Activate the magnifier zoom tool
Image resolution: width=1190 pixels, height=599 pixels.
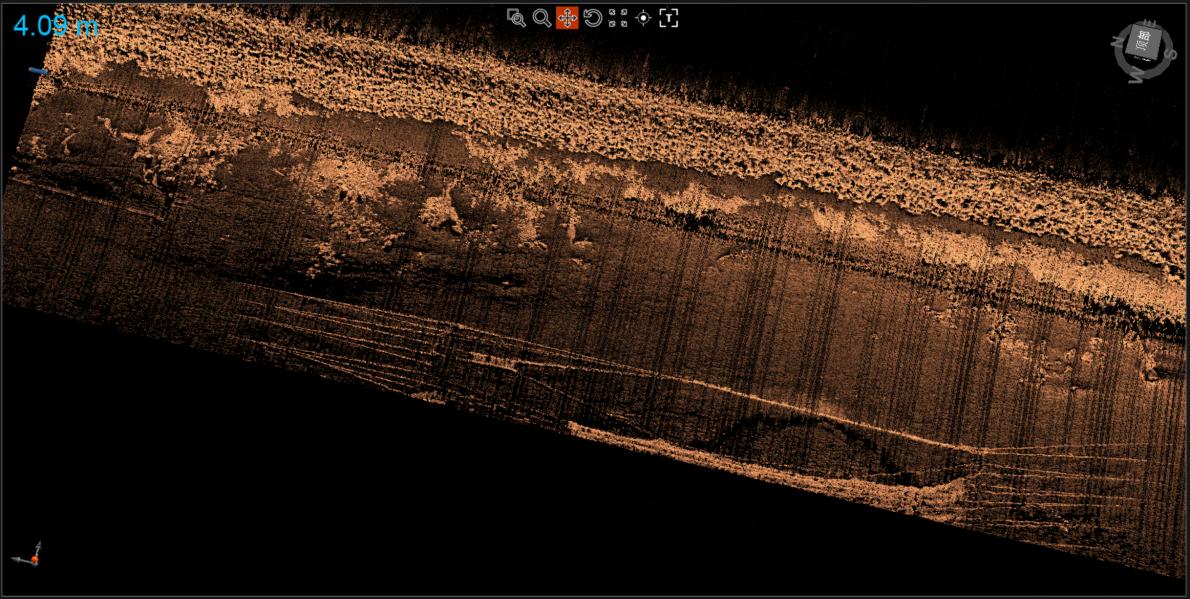tap(542, 18)
